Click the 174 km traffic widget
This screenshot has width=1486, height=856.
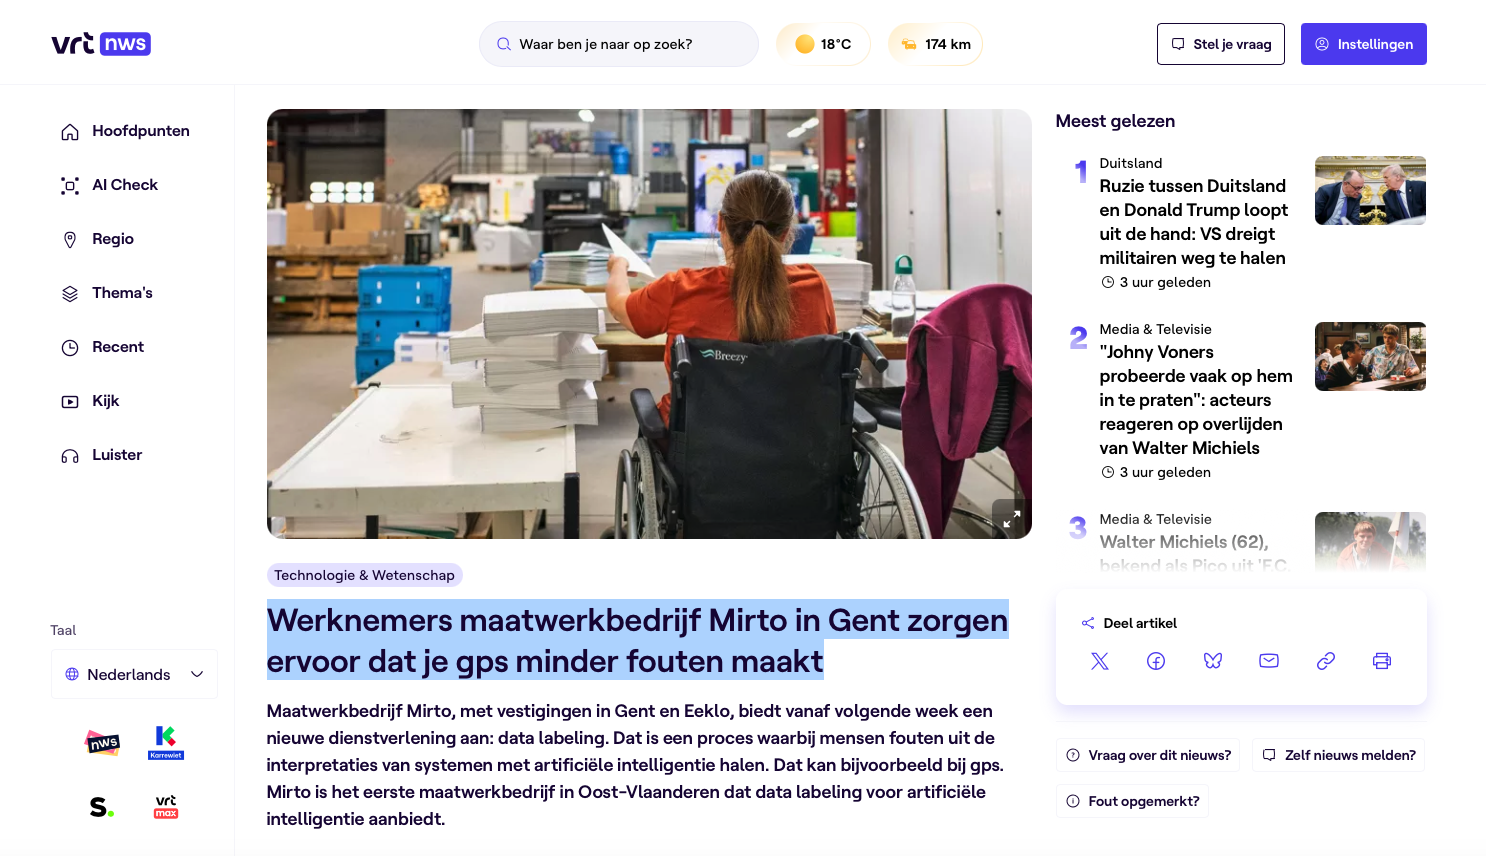(x=935, y=44)
